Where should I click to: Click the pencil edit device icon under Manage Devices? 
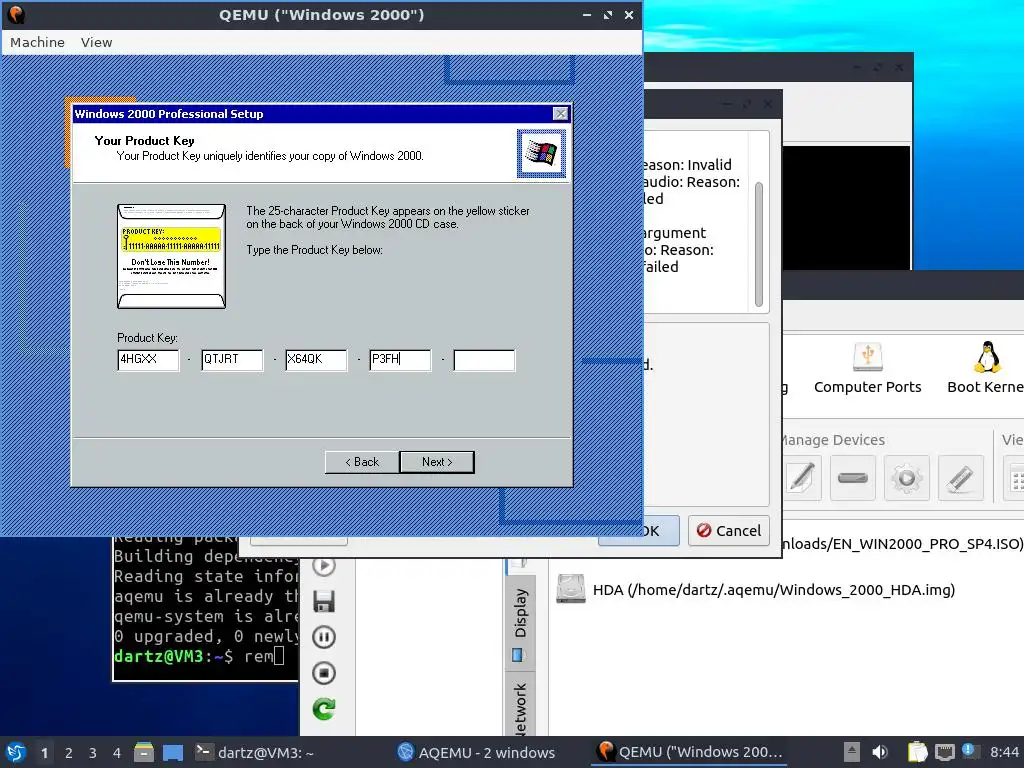coord(802,478)
